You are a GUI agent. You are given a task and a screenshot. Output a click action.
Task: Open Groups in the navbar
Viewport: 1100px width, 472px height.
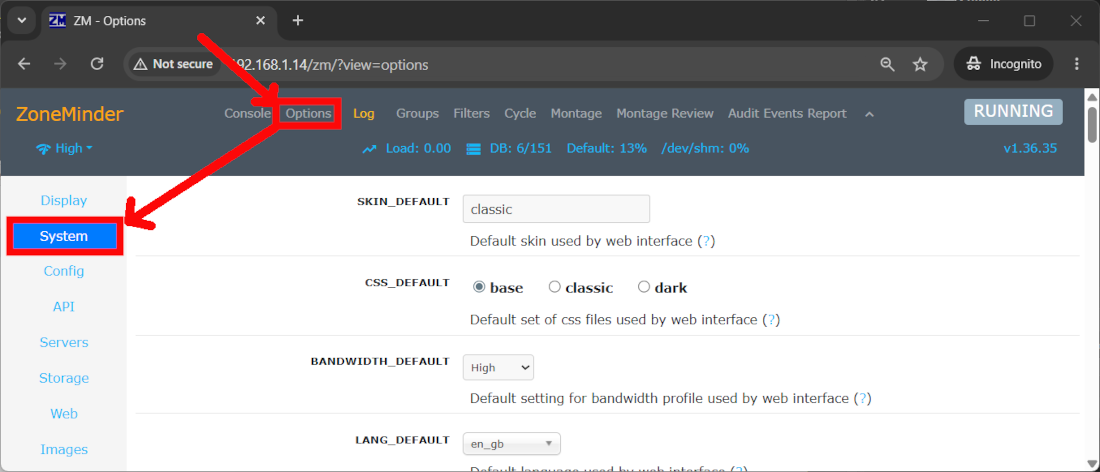(417, 114)
